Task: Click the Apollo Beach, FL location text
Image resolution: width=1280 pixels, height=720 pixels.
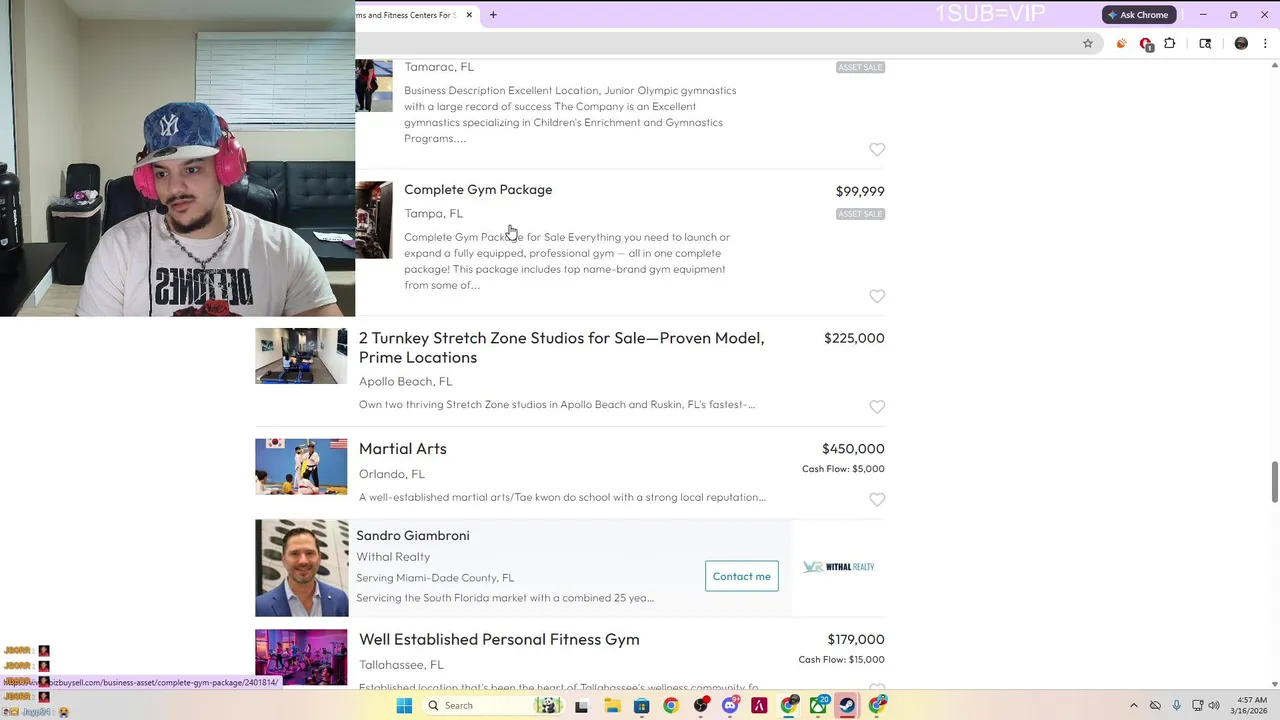Action: point(406,382)
